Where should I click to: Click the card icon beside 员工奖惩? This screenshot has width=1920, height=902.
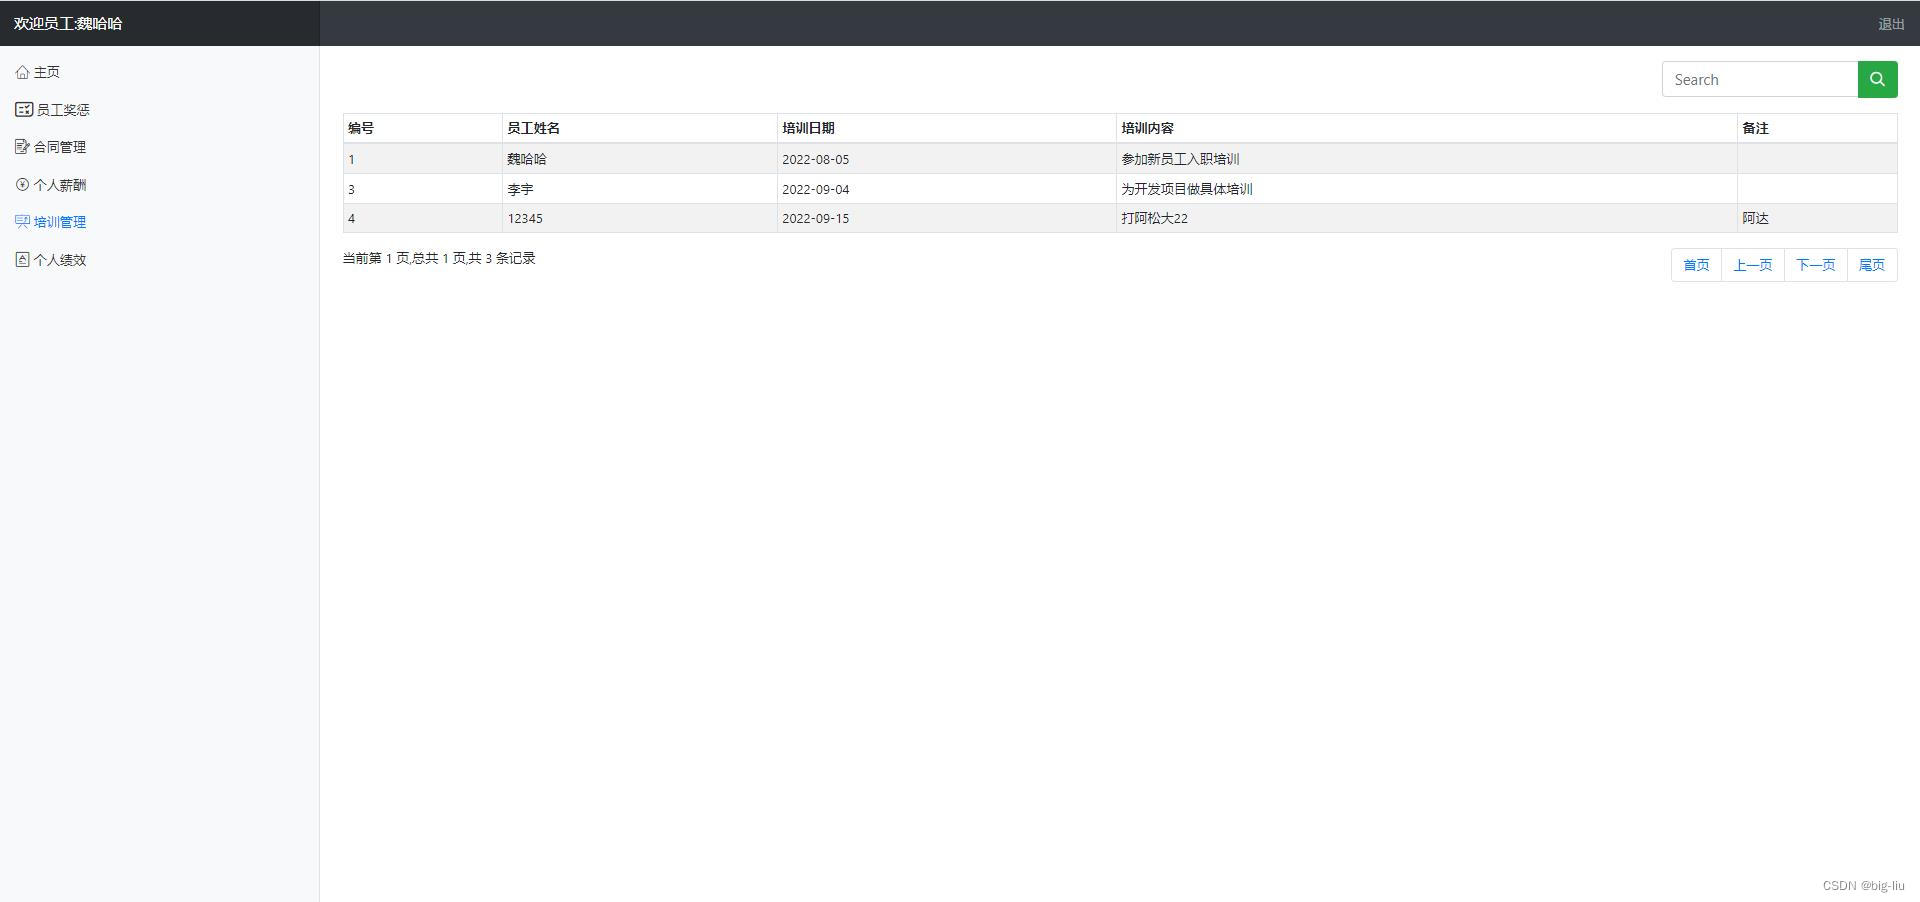24,109
